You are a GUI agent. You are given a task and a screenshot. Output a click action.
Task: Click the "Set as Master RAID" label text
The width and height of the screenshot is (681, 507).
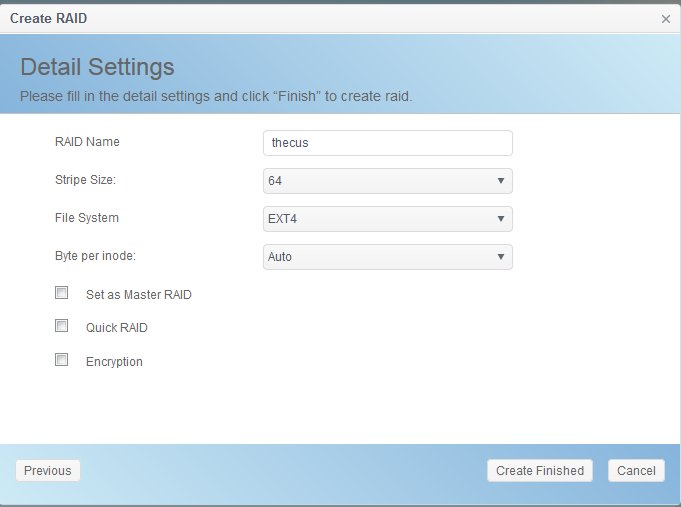[138, 295]
